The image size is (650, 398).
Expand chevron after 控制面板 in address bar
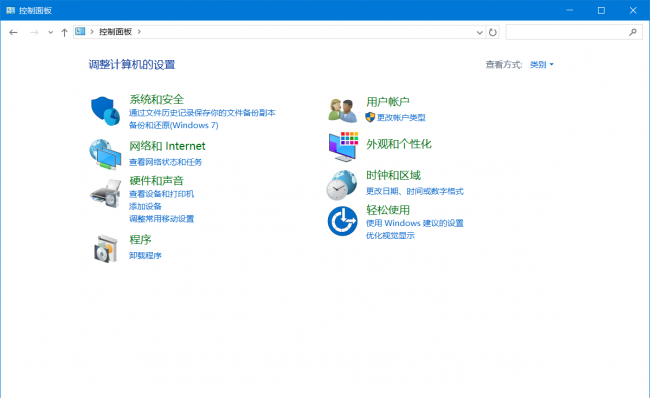click(139, 32)
